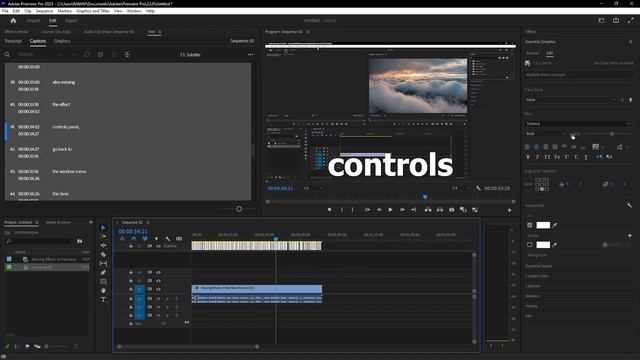Open the font style dropdown Bold
Image resolution: width=640 pixels, height=360 pixels.
click(x=545, y=133)
